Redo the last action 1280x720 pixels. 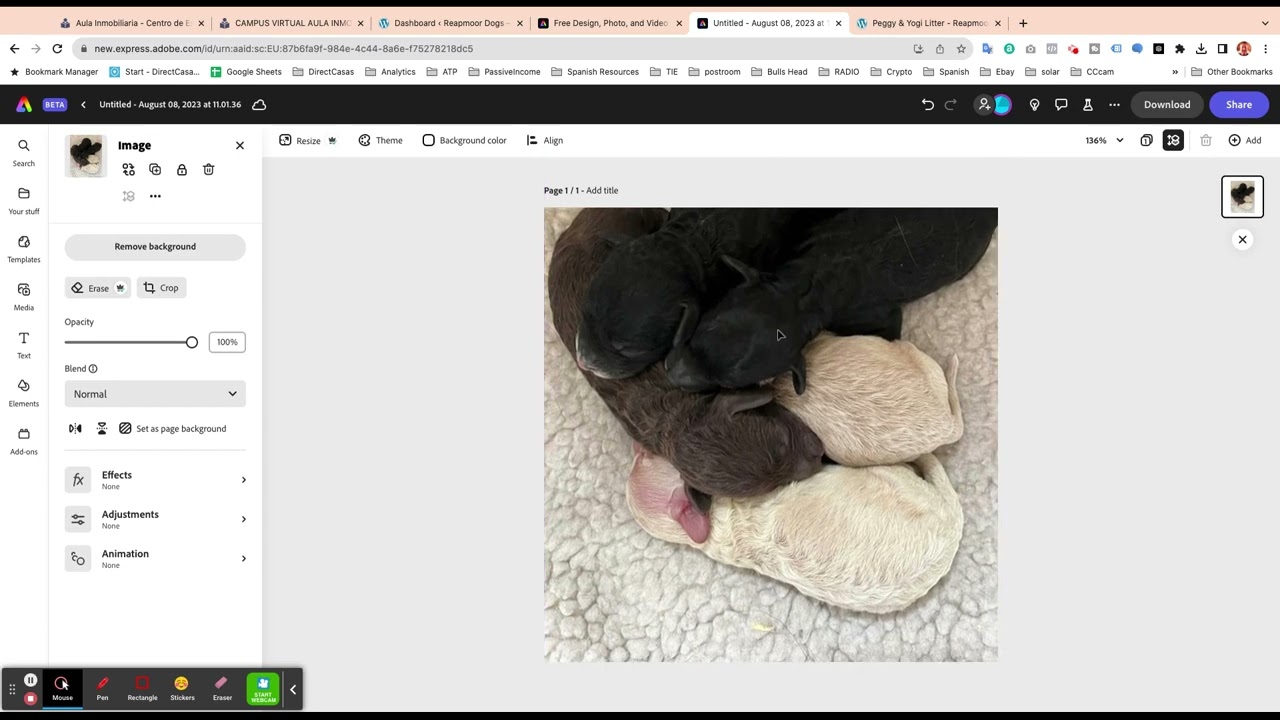(x=951, y=104)
